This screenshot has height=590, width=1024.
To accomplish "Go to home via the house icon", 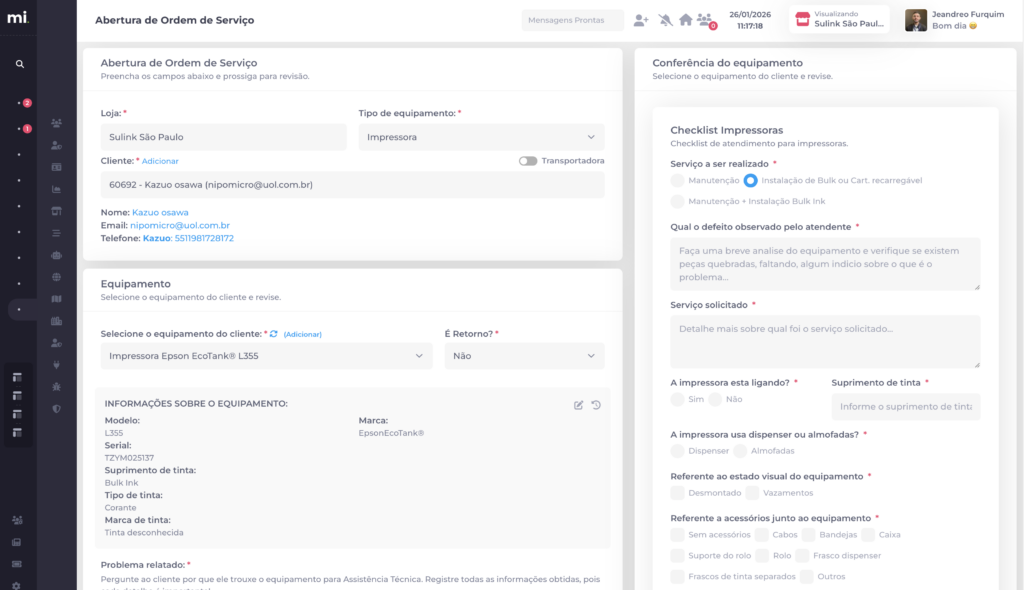I will tap(685, 20).
